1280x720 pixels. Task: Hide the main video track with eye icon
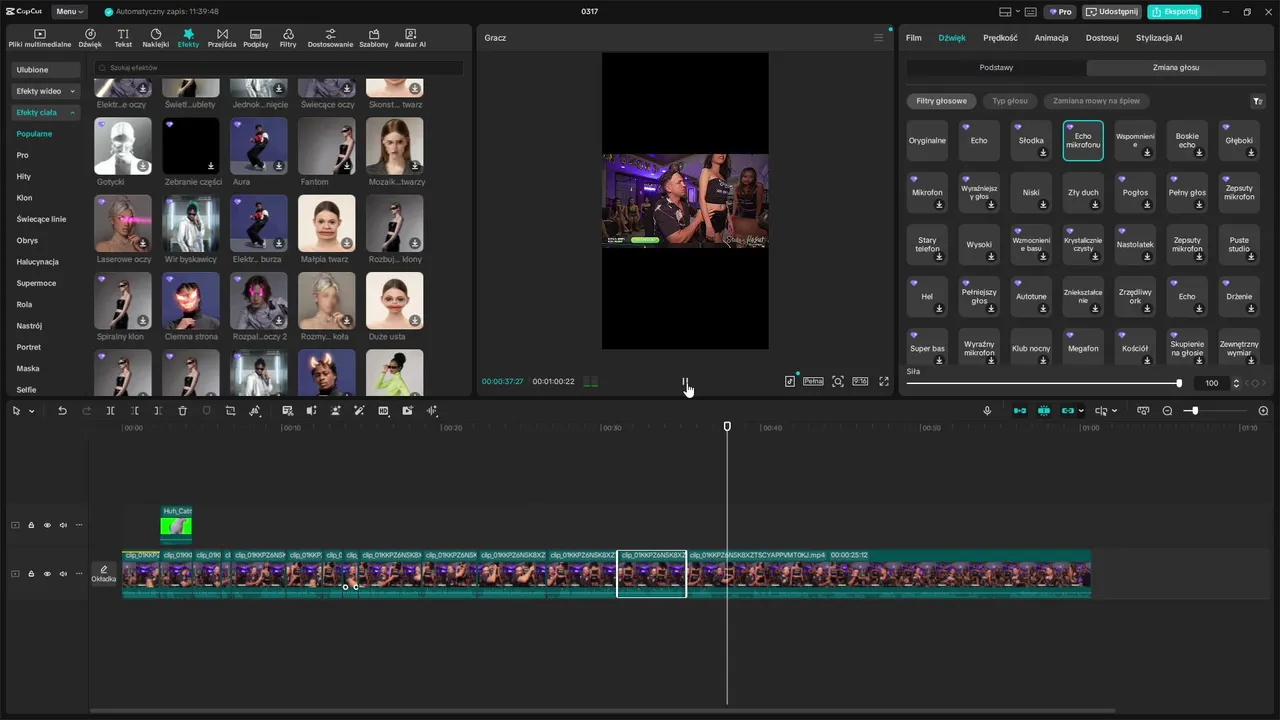tap(47, 574)
